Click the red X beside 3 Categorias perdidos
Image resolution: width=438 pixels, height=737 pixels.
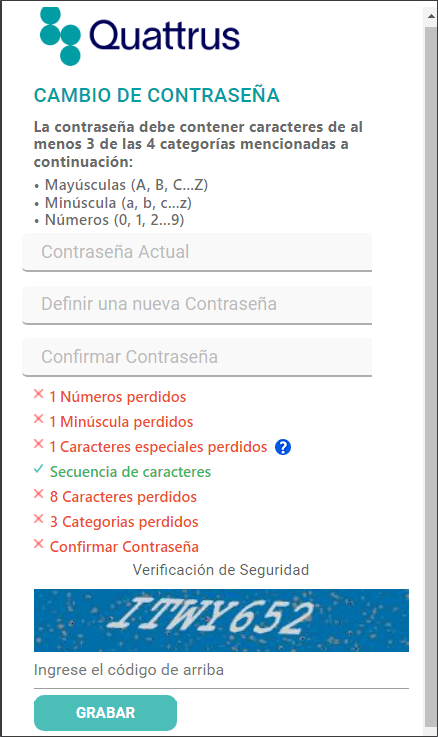coord(39,519)
